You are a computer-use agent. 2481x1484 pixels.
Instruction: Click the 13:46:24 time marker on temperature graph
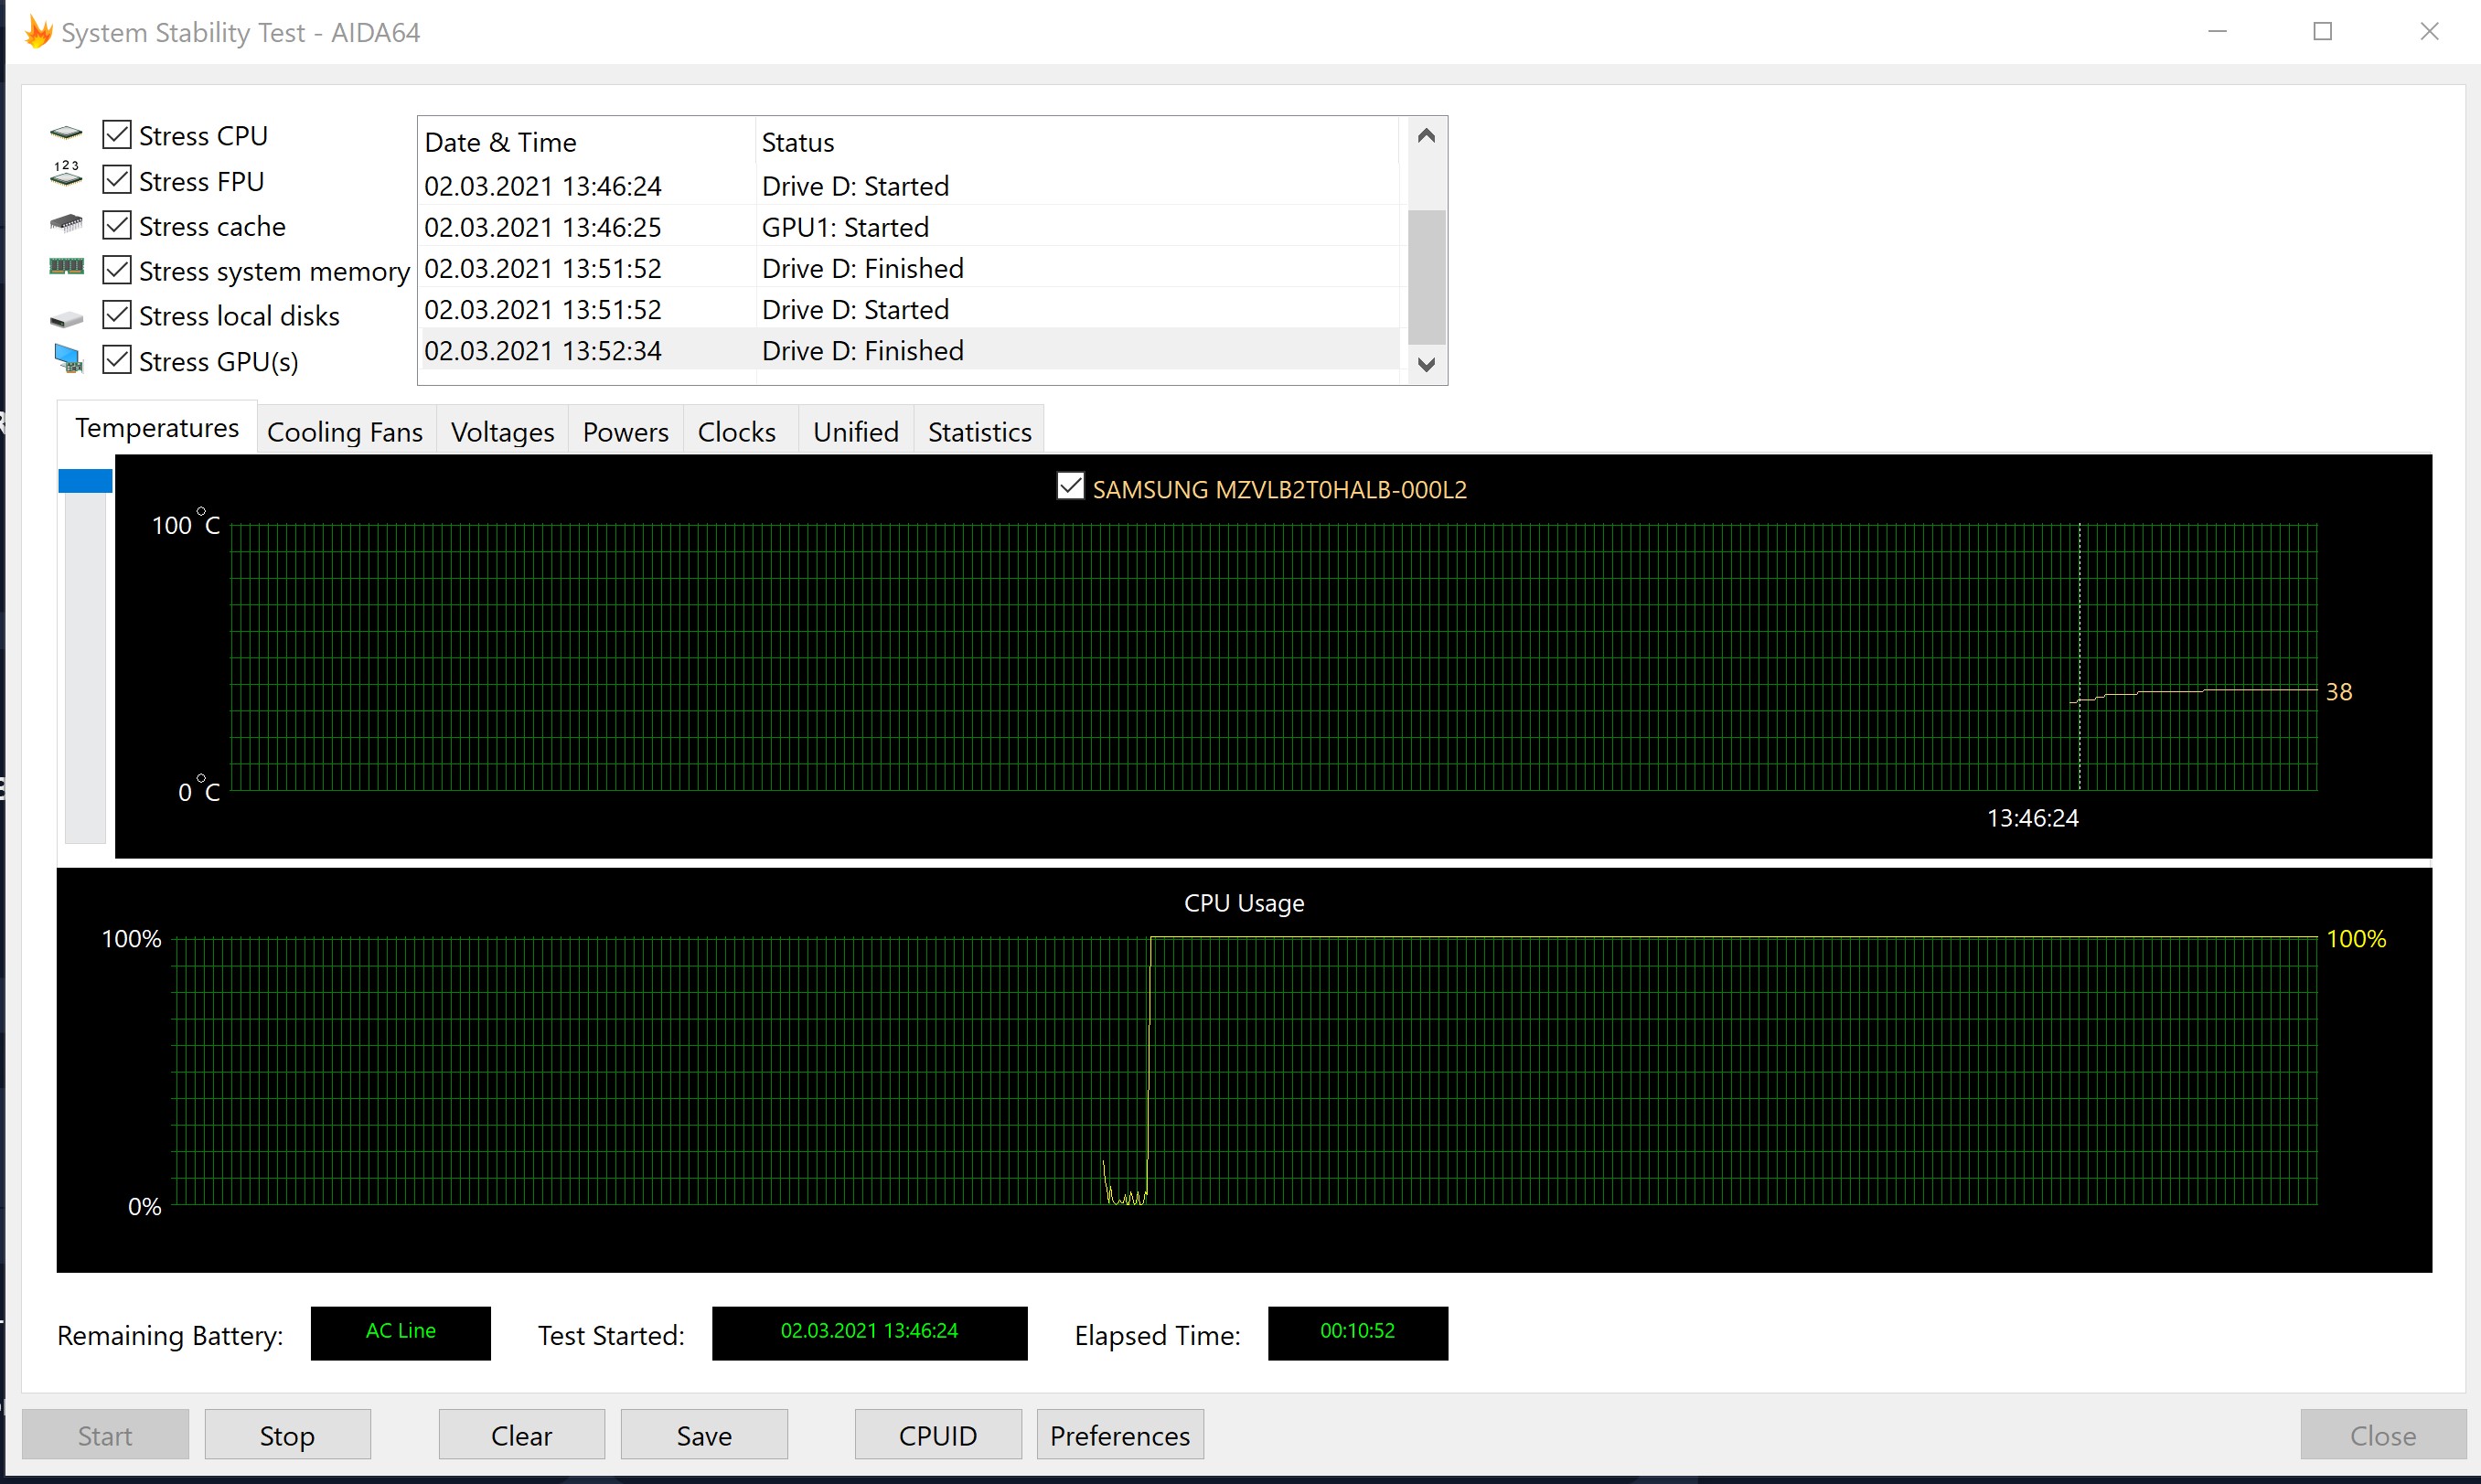coord(2032,818)
